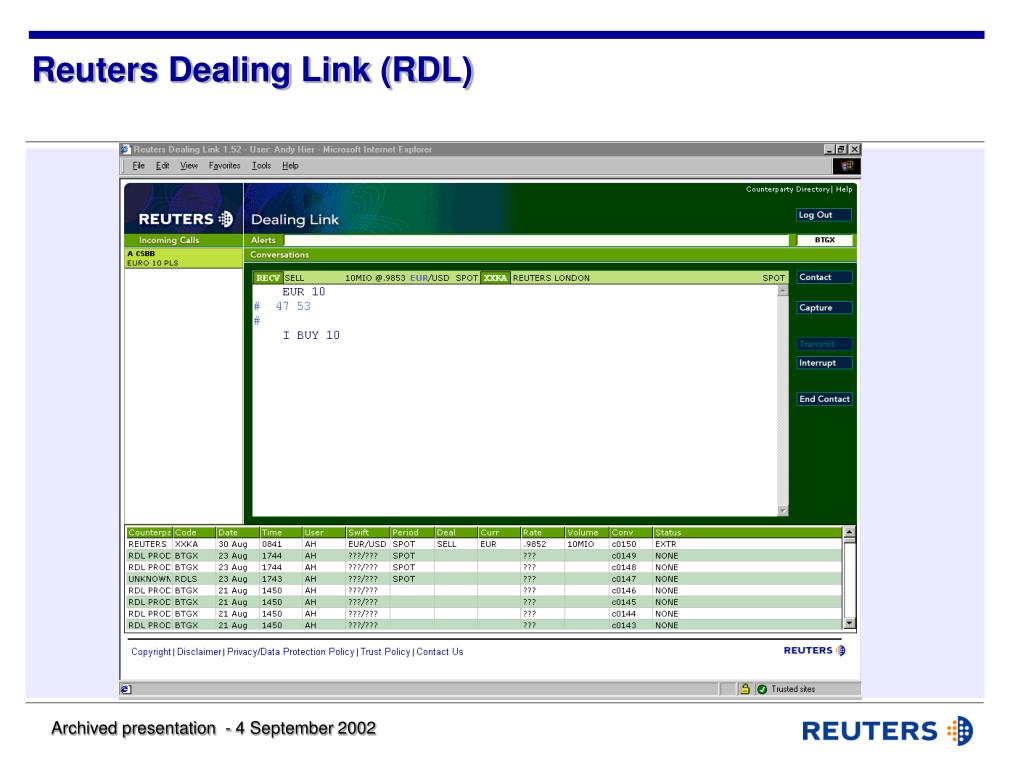Click the Interrupt button
1024x768 pixels.
point(824,363)
